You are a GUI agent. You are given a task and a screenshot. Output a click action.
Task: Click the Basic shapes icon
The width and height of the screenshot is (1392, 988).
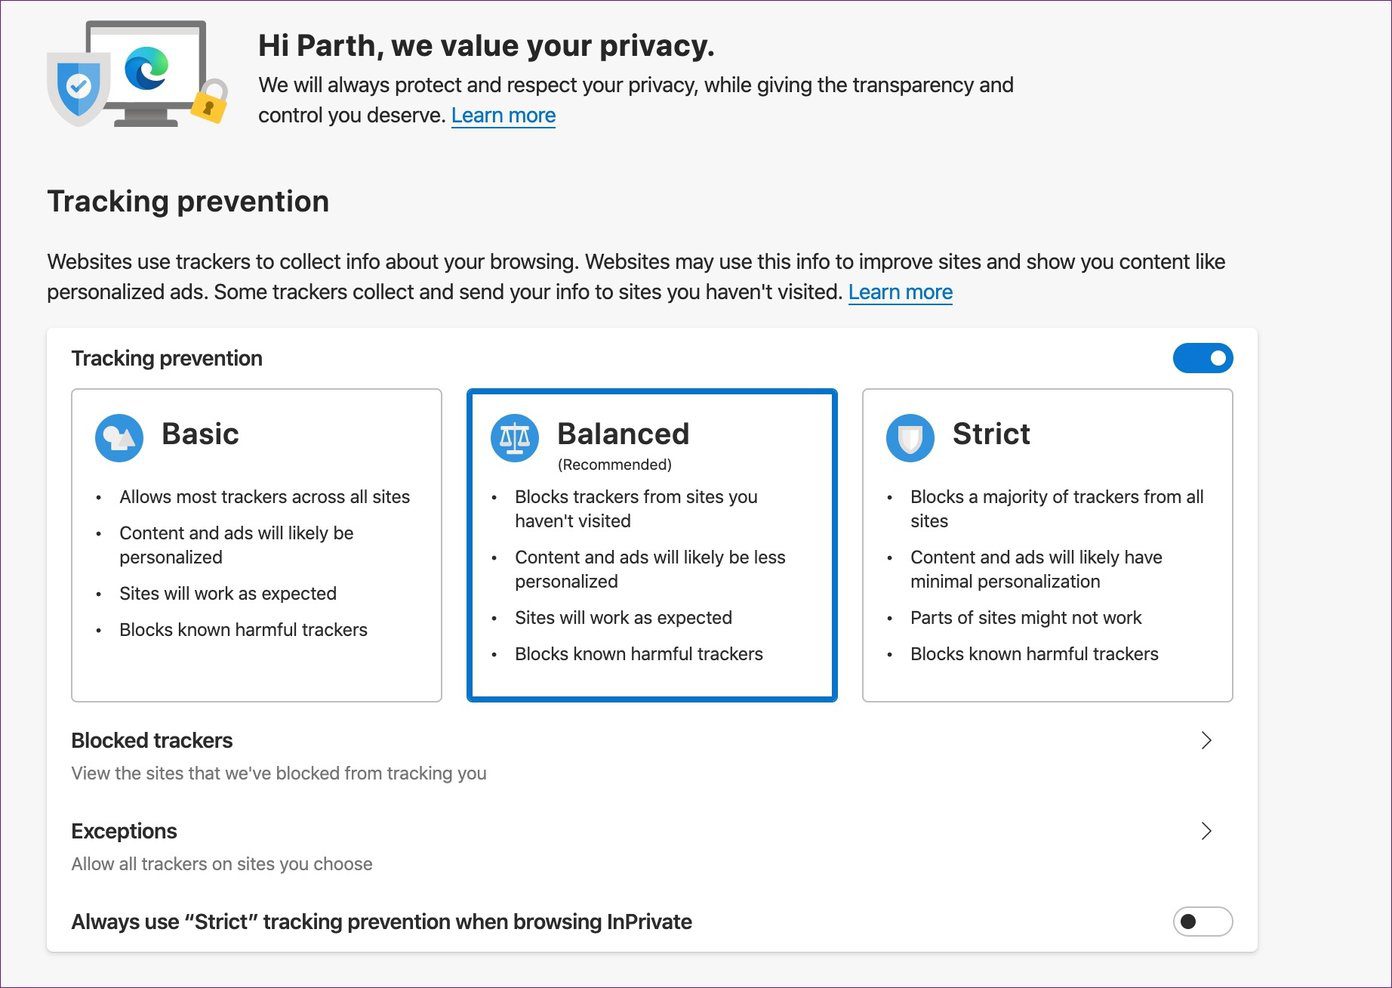point(119,438)
